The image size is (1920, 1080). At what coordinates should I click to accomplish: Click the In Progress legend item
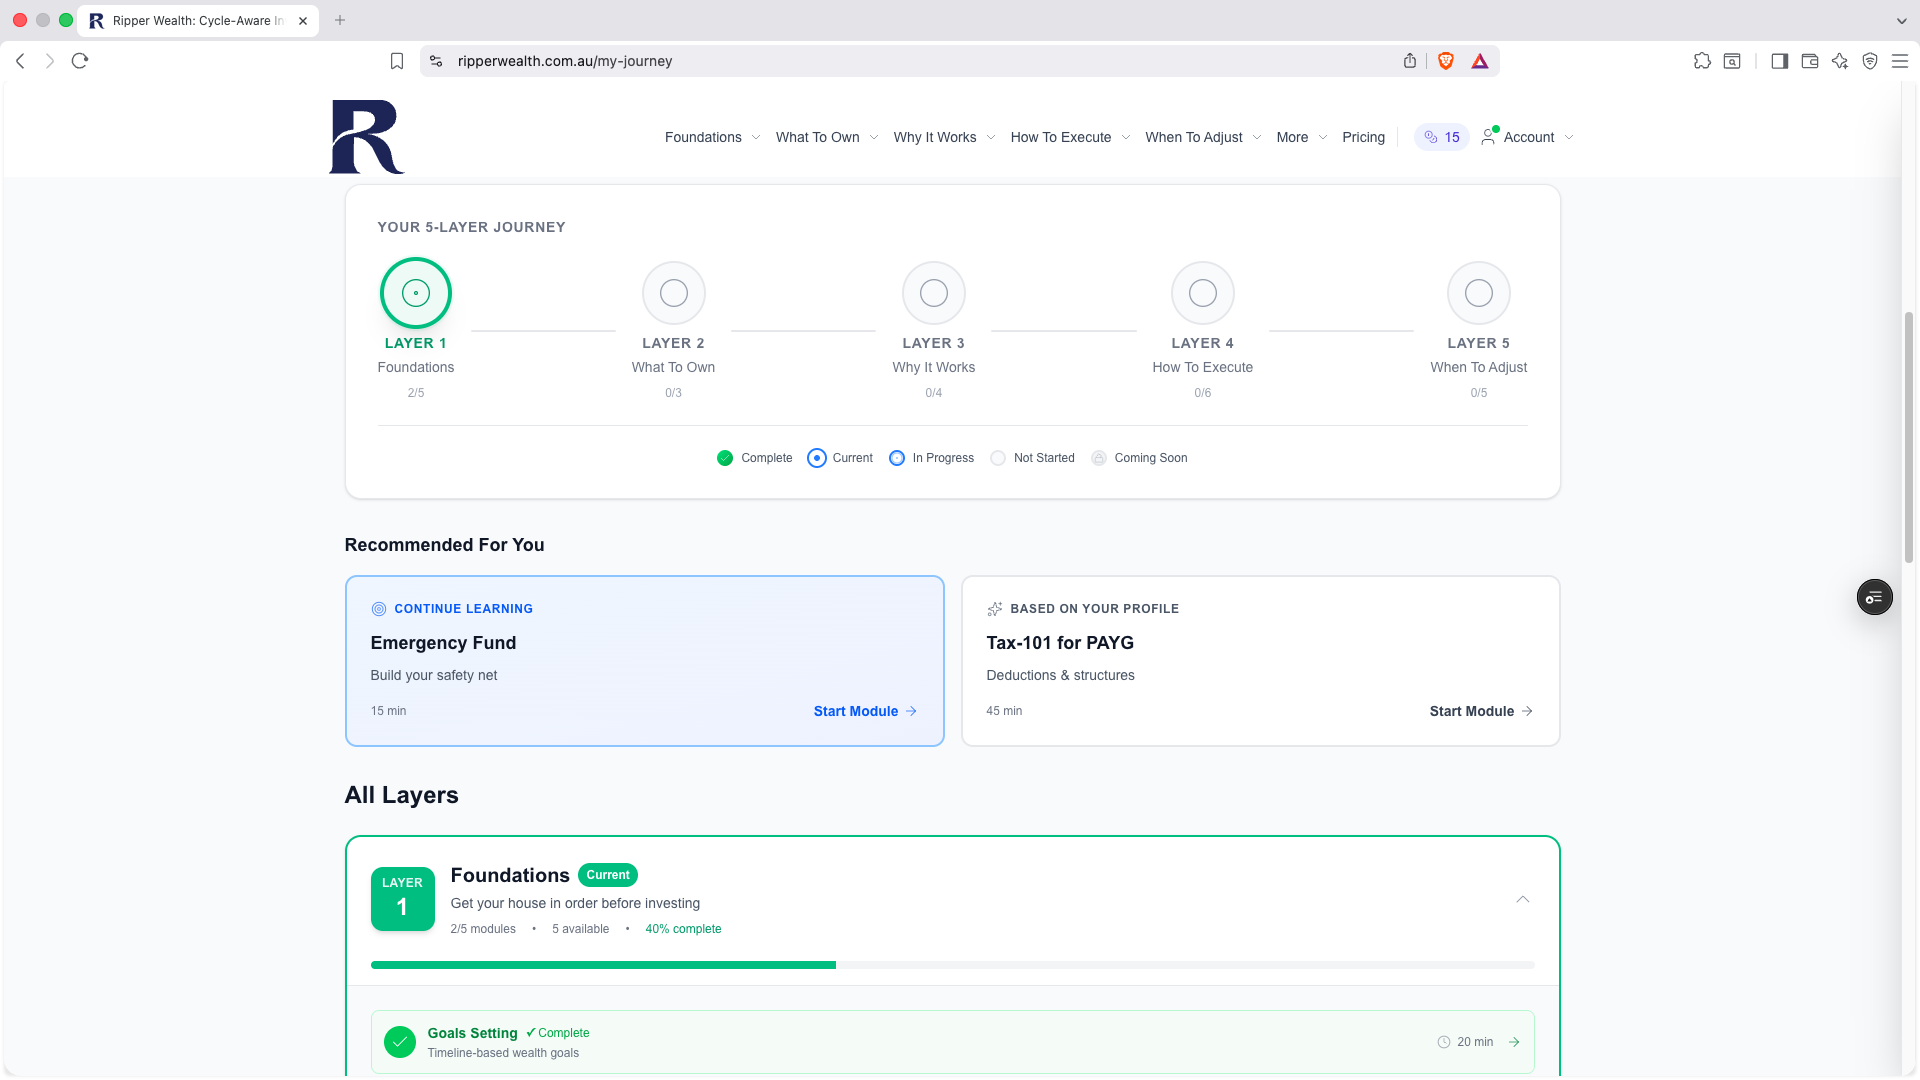[931, 458]
